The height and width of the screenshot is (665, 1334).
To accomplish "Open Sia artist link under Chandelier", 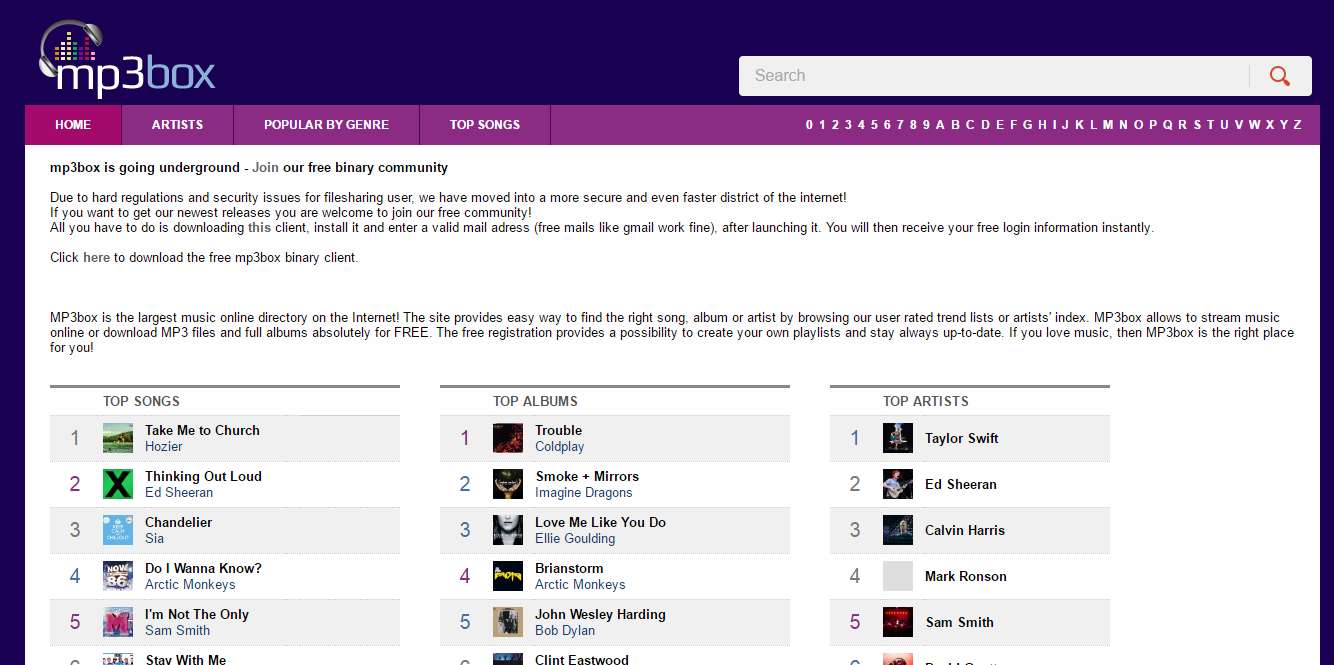I will pos(154,539).
